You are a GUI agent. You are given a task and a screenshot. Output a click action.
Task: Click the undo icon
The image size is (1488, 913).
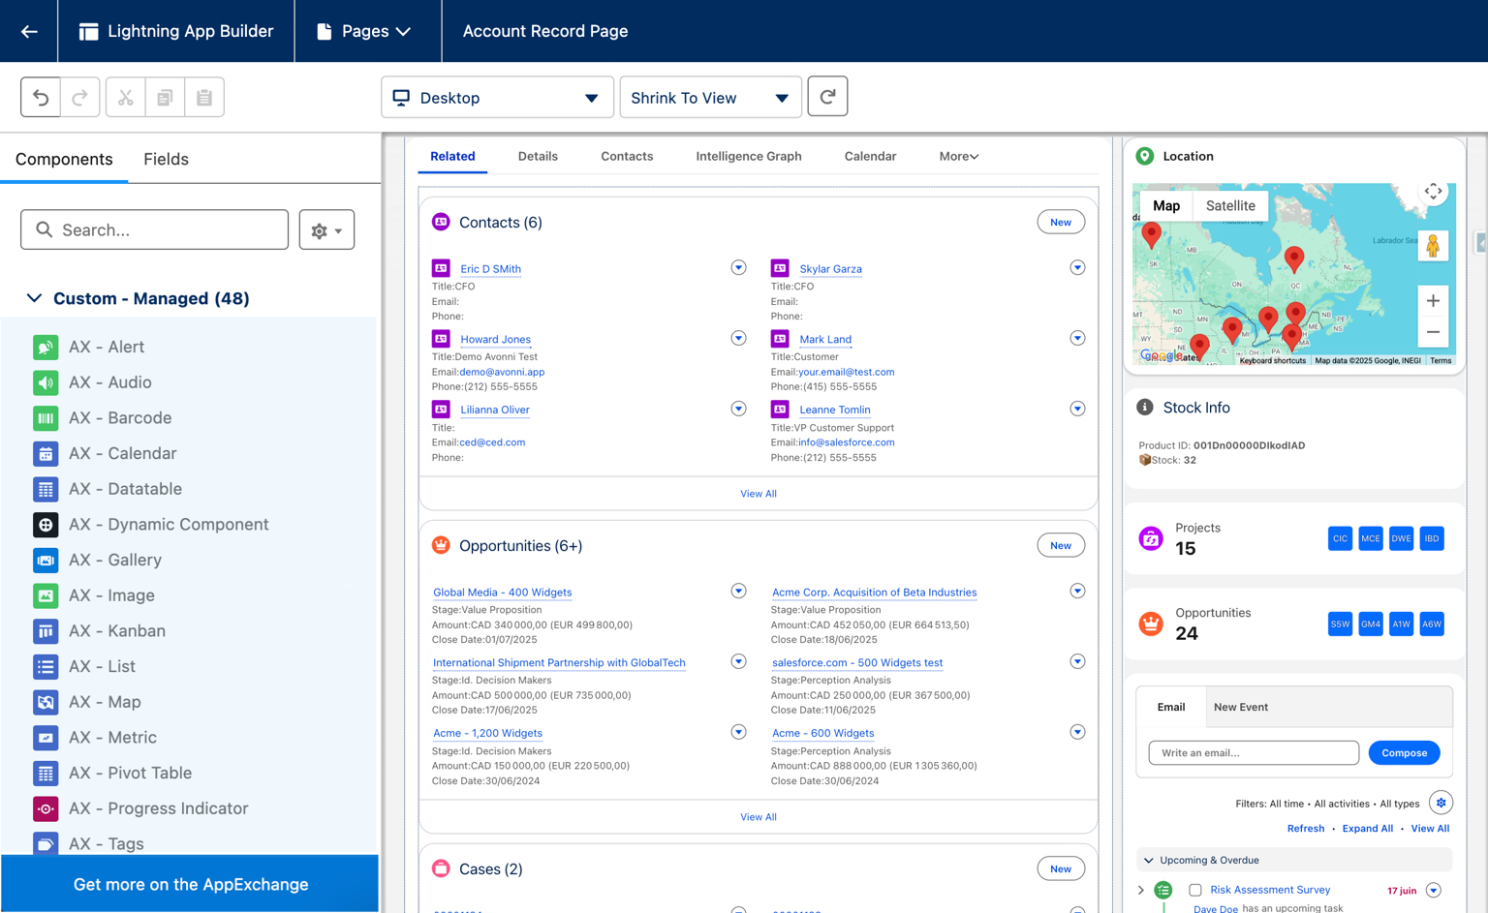click(41, 97)
